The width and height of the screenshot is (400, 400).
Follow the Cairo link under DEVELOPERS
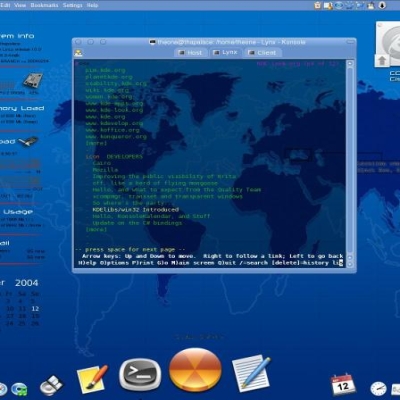click(102, 163)
